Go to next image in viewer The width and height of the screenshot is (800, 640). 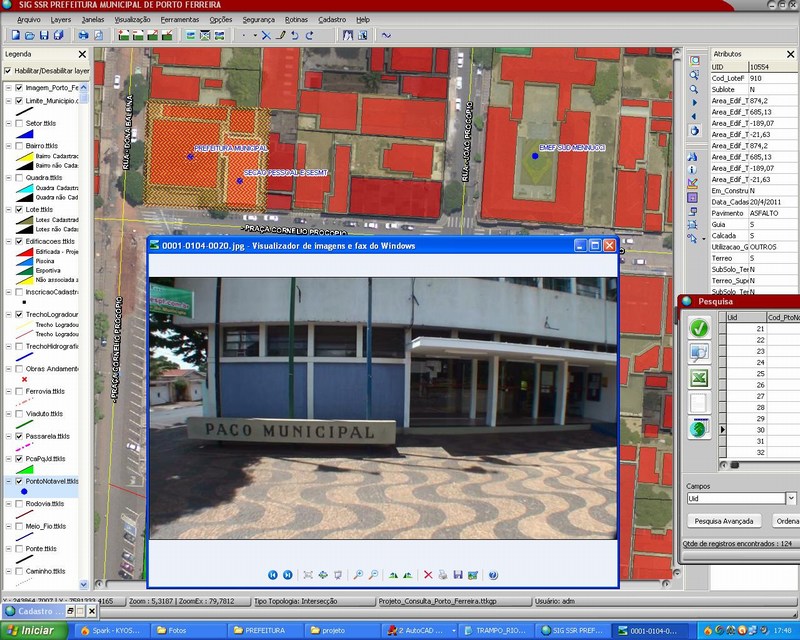288,575
